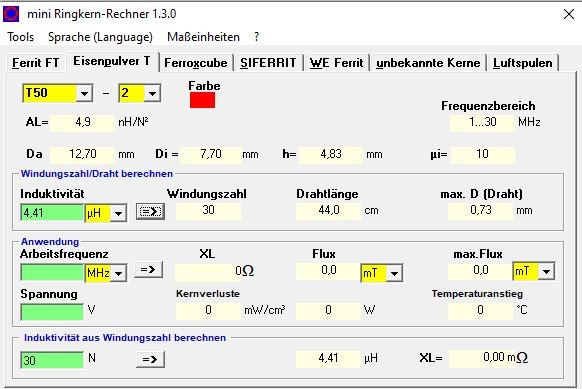The width and height of the screenshot is (582, 389).
Task: Switch to the Ferrit FT tab
Action: 35,63
